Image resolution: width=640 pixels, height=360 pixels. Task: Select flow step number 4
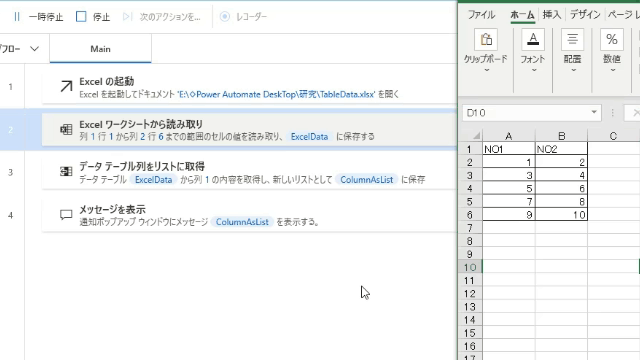point(11,215)
